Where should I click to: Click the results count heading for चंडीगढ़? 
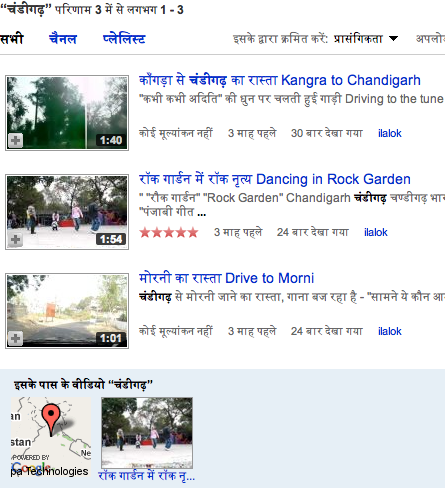[x=92, y=9]
